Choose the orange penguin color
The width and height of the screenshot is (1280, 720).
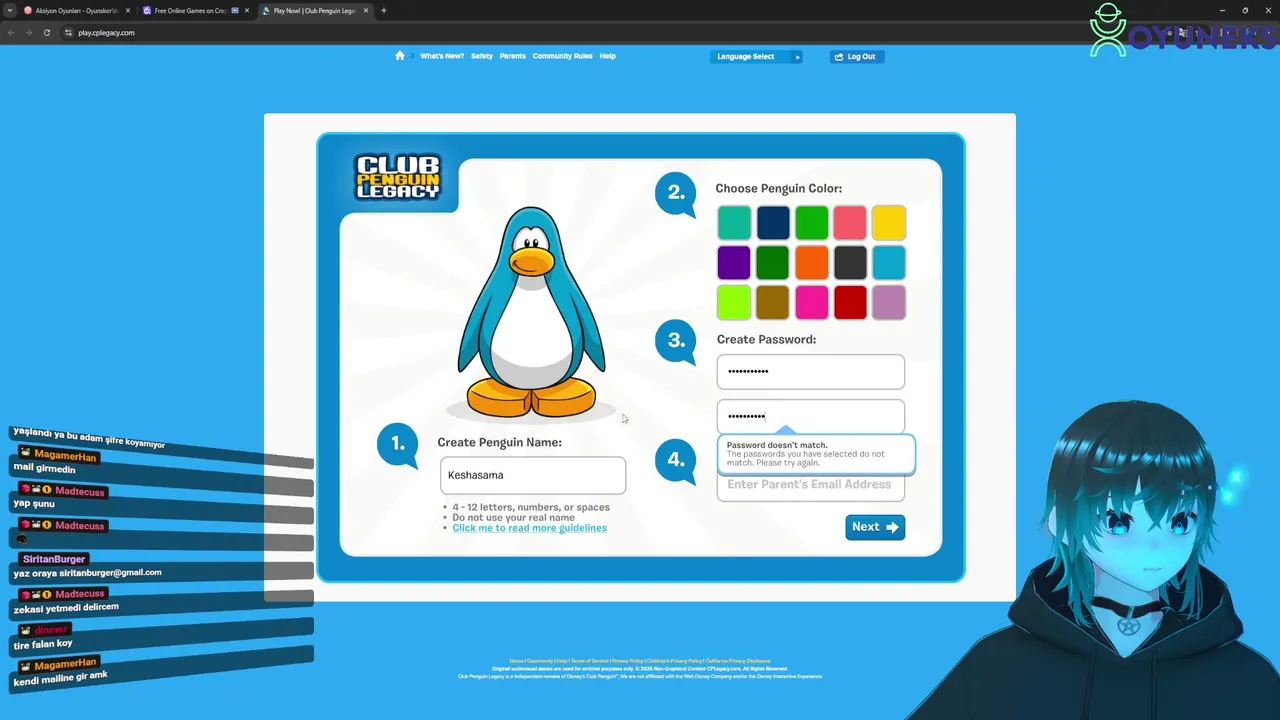[812, 263]
